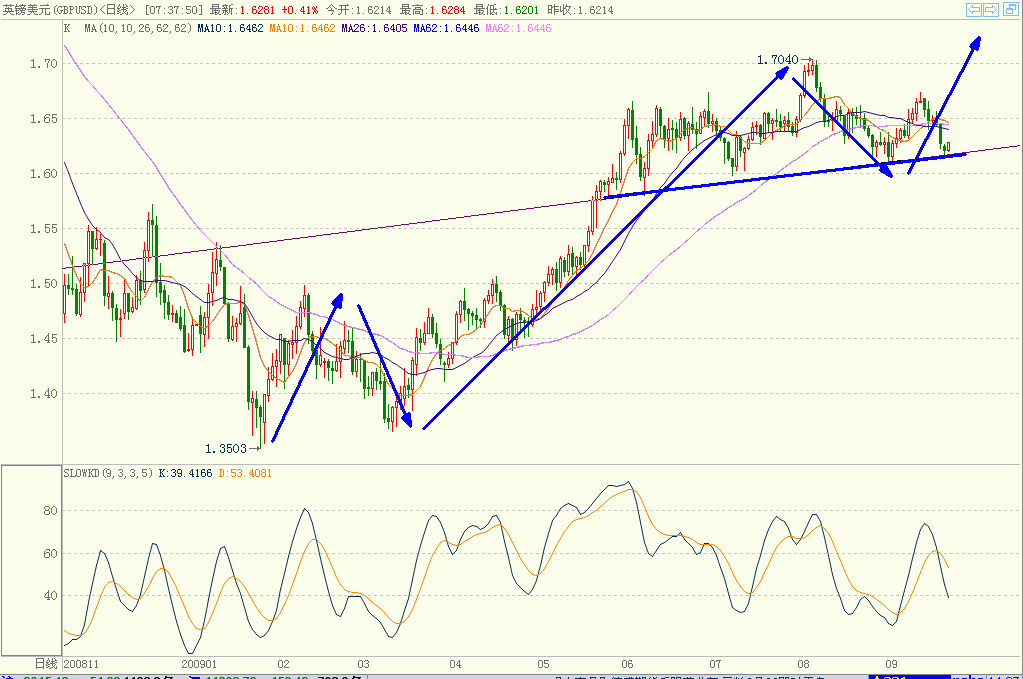Click the D:53.4081 value

click(245, 473)
